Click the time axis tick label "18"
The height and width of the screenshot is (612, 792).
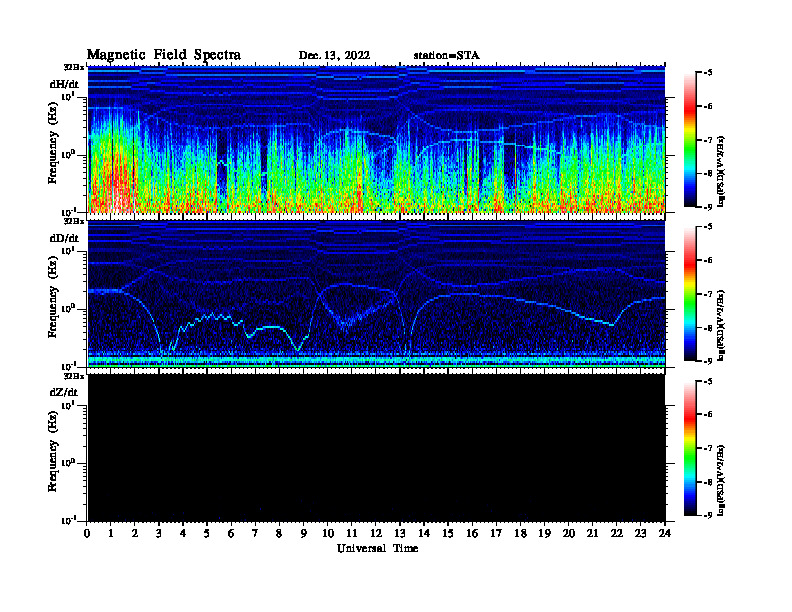[x=520, y=534]
